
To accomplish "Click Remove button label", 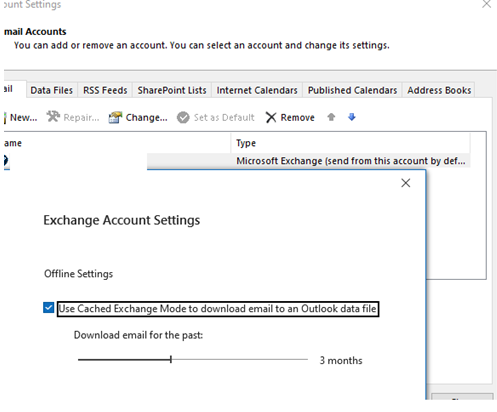I will click(297, 117).
